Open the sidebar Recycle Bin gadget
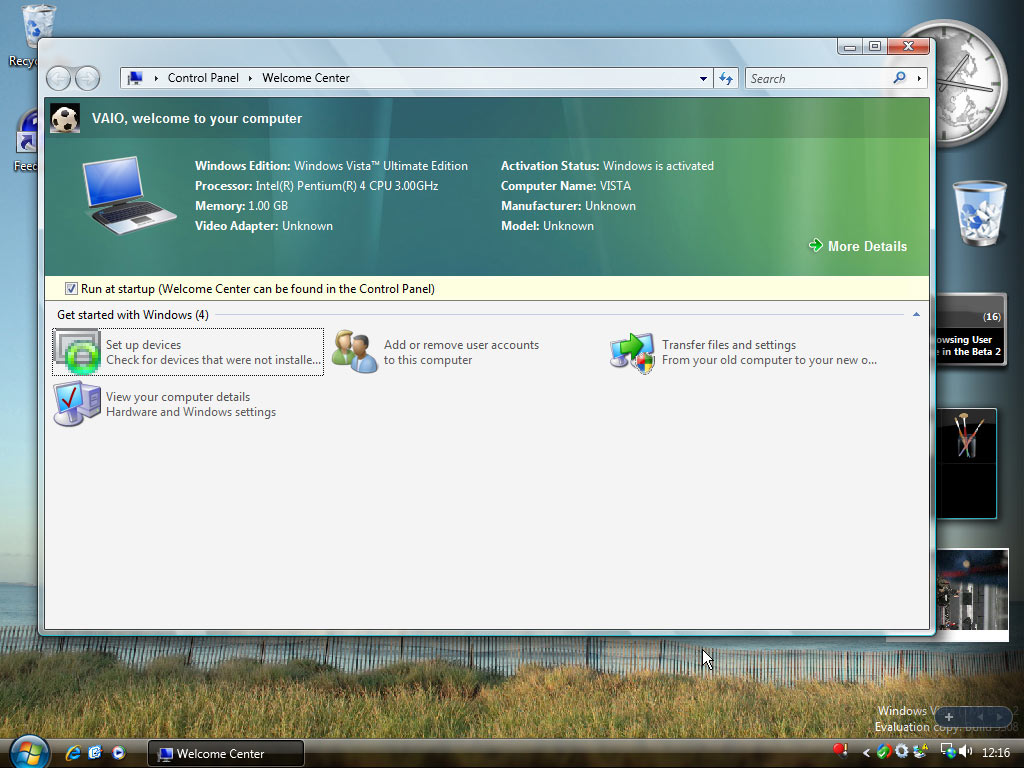The height and width of the screenshot is (768, 1024). (979, 214)
